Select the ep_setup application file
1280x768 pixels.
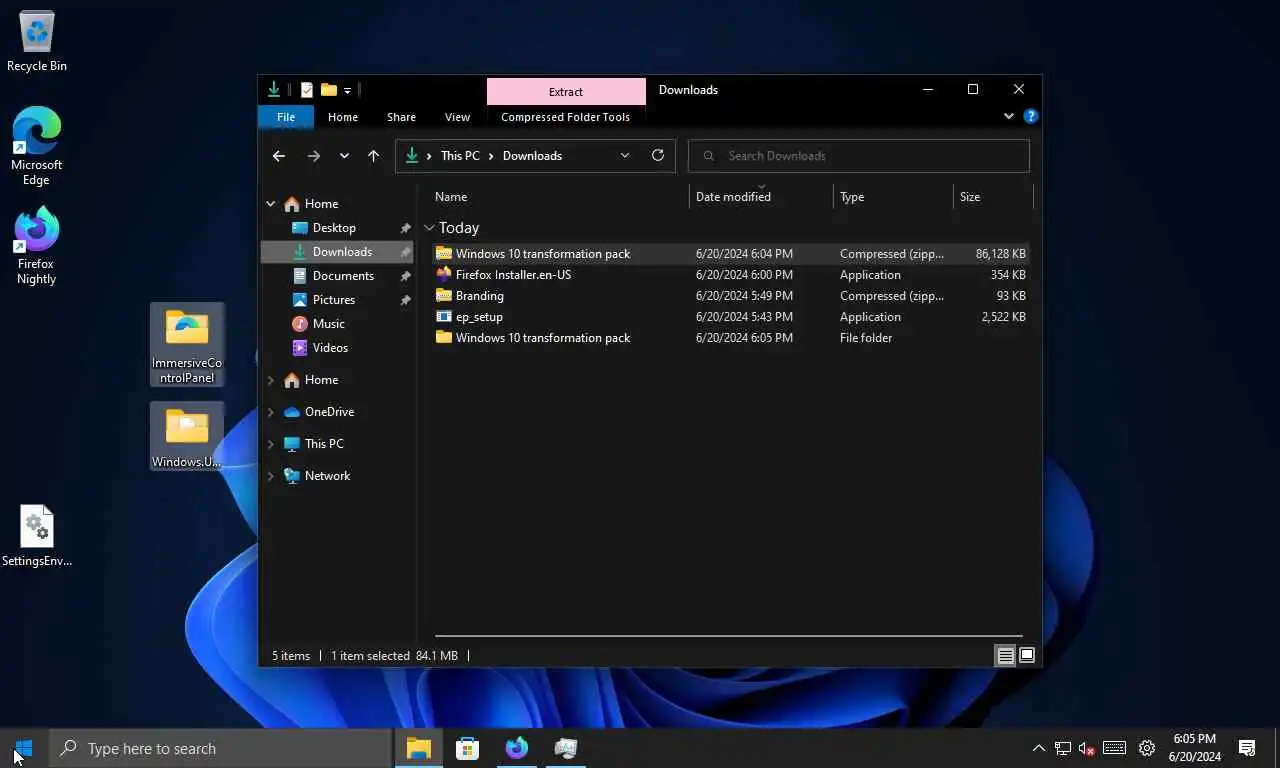click(731, 317)
